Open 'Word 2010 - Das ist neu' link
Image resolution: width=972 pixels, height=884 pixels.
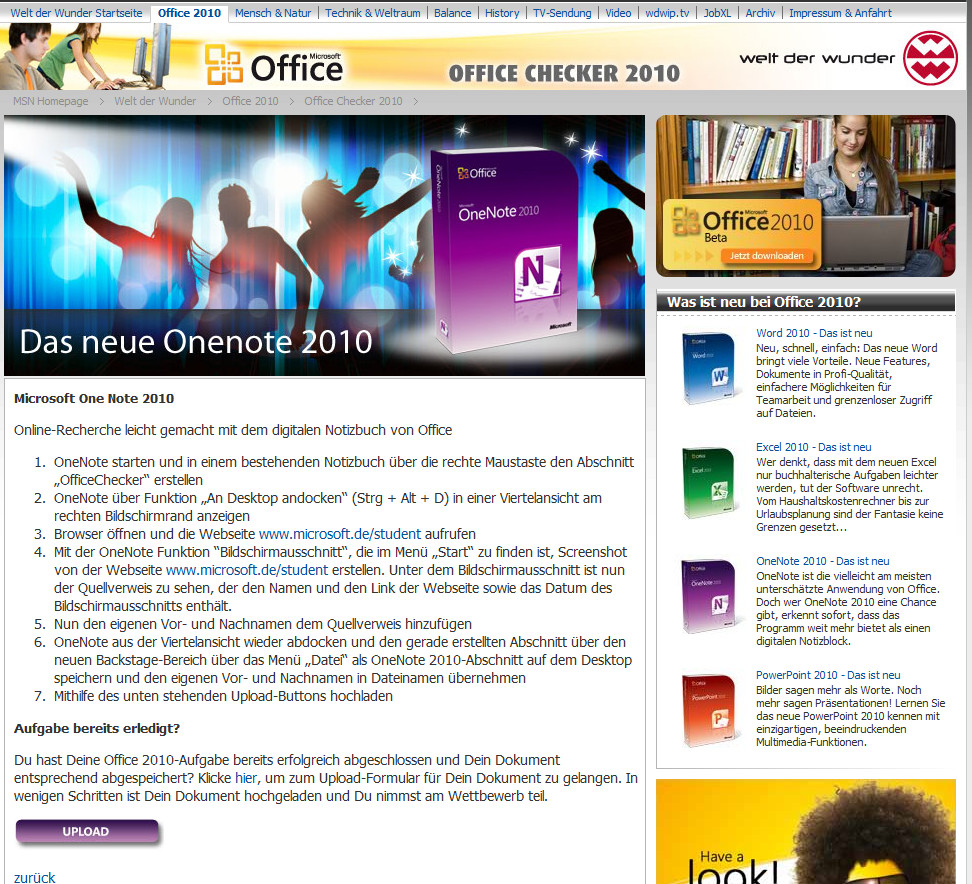coord(814,333)
